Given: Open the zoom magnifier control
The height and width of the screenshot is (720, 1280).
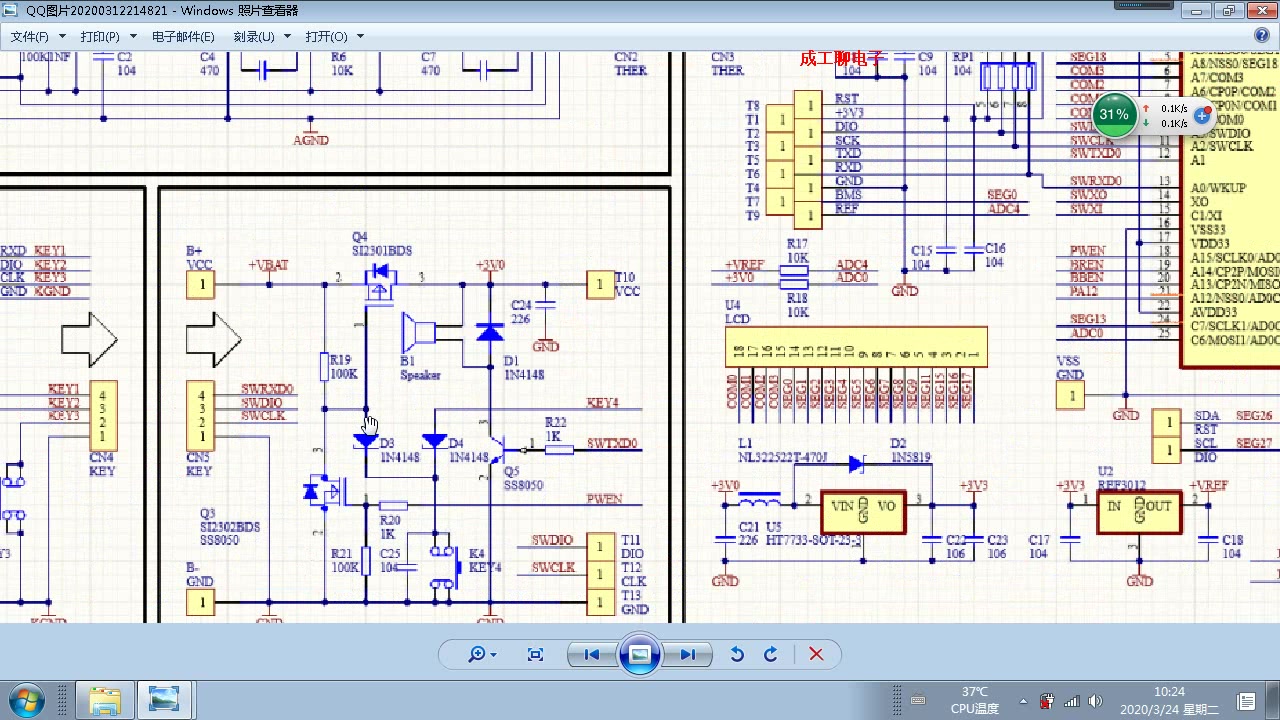Looking at the screenshot, I should [x=482, y=654].
